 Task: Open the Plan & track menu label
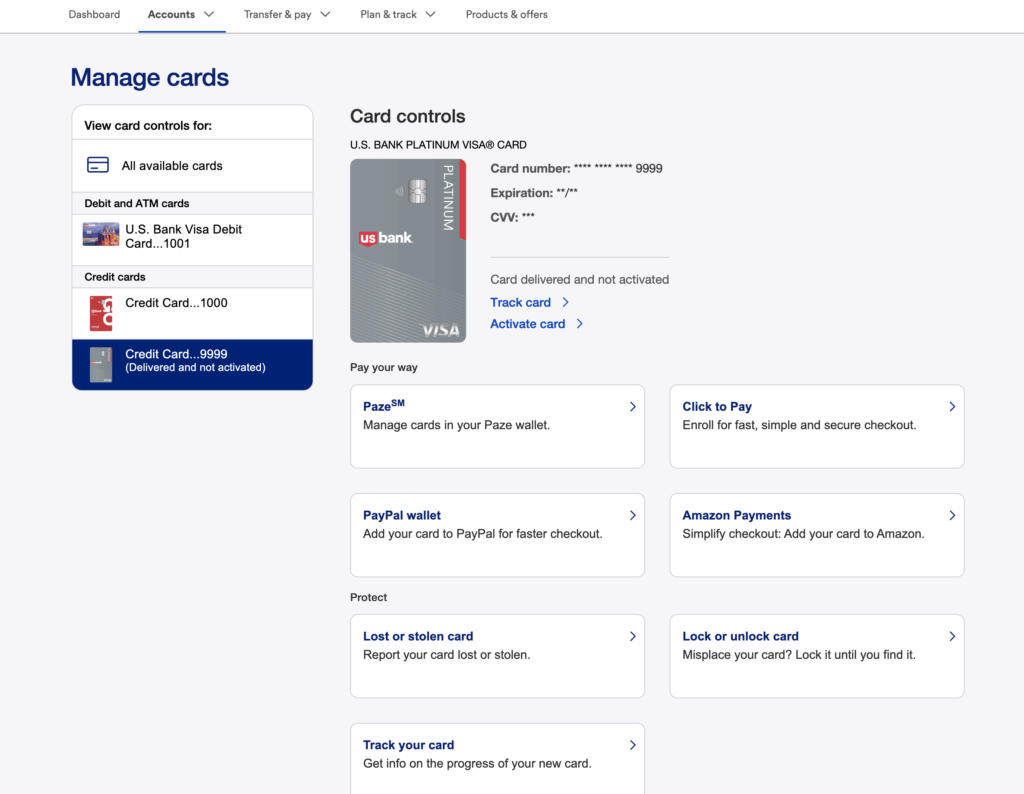389,14
